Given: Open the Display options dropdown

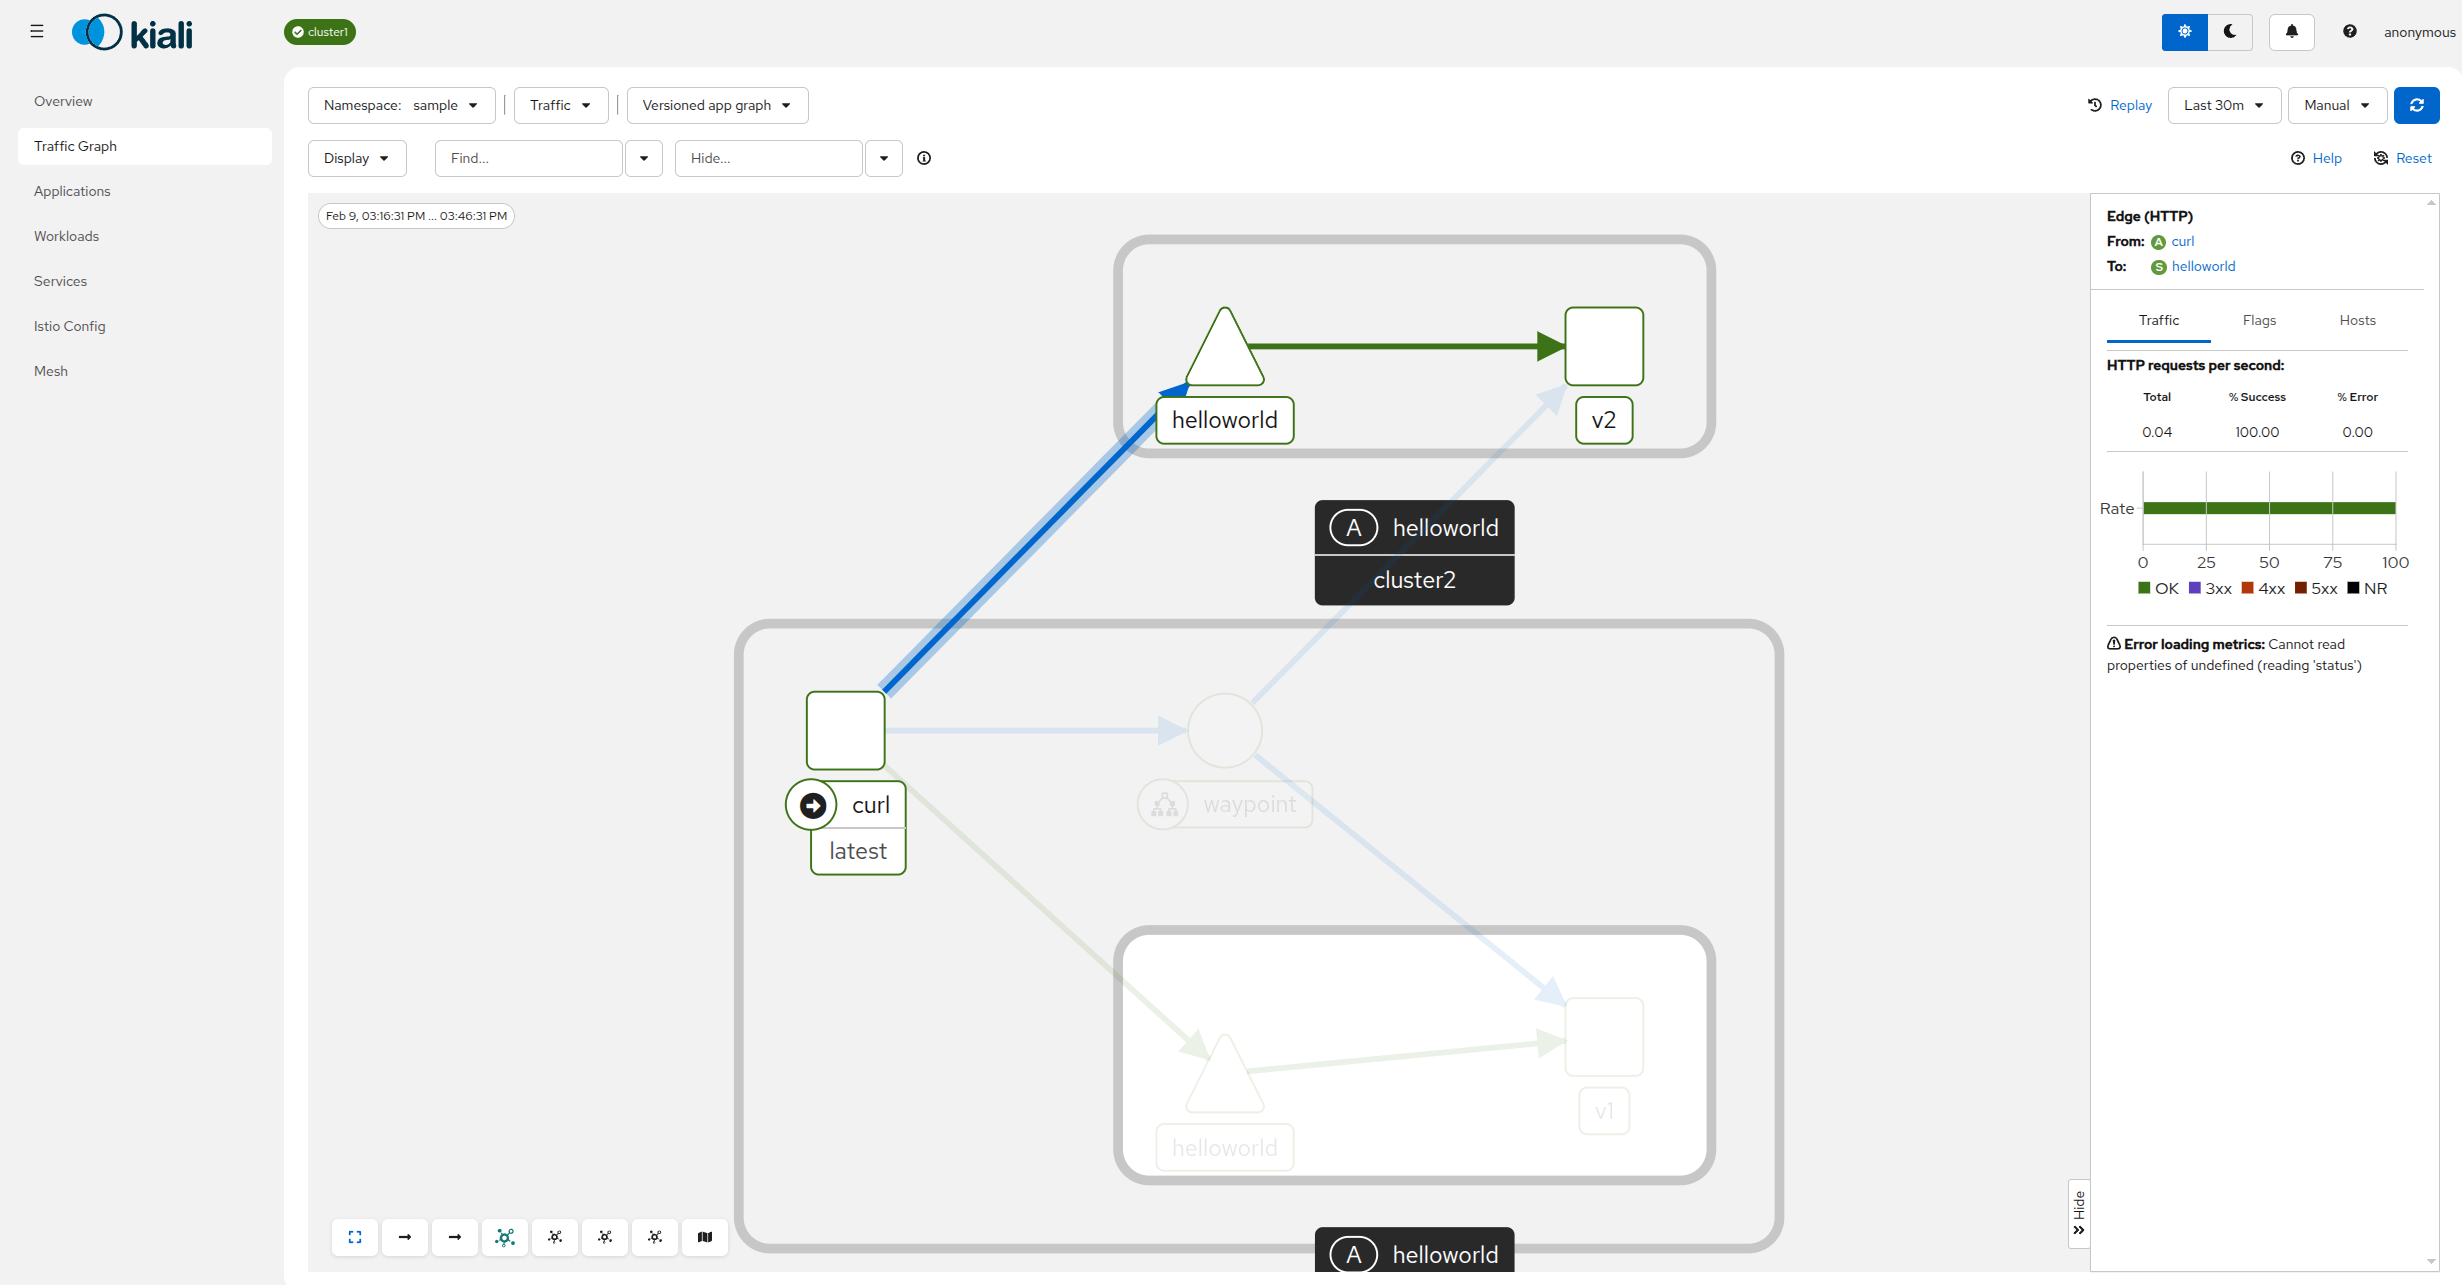Looking at the screenshot, I should point(356,158).
